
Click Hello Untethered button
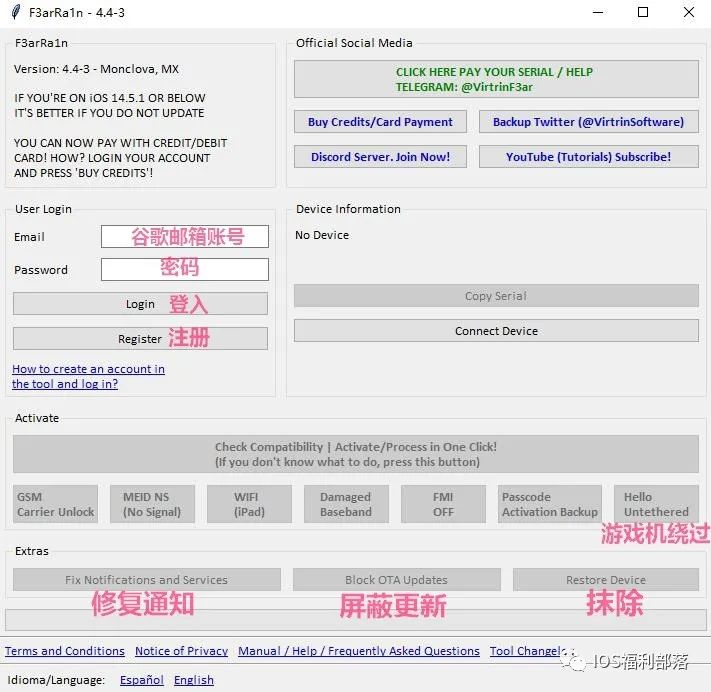point(656,504)
